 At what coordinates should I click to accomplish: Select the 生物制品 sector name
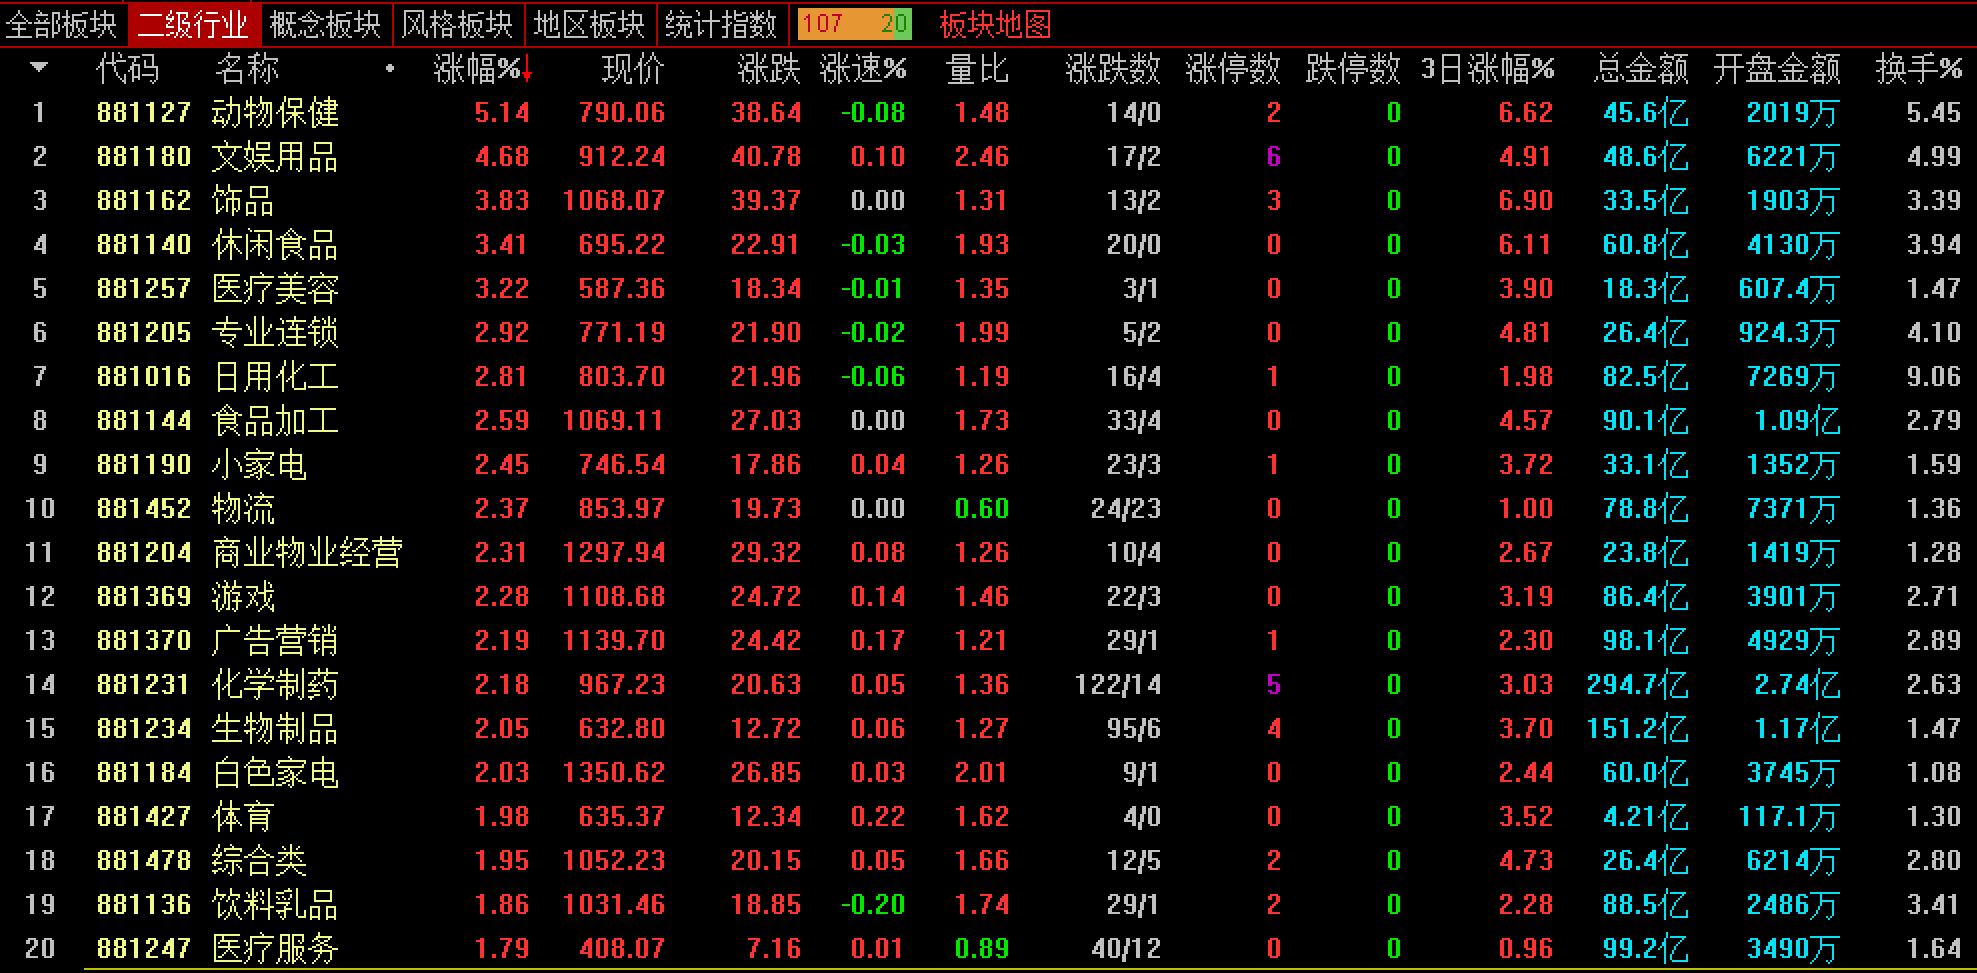275,728
